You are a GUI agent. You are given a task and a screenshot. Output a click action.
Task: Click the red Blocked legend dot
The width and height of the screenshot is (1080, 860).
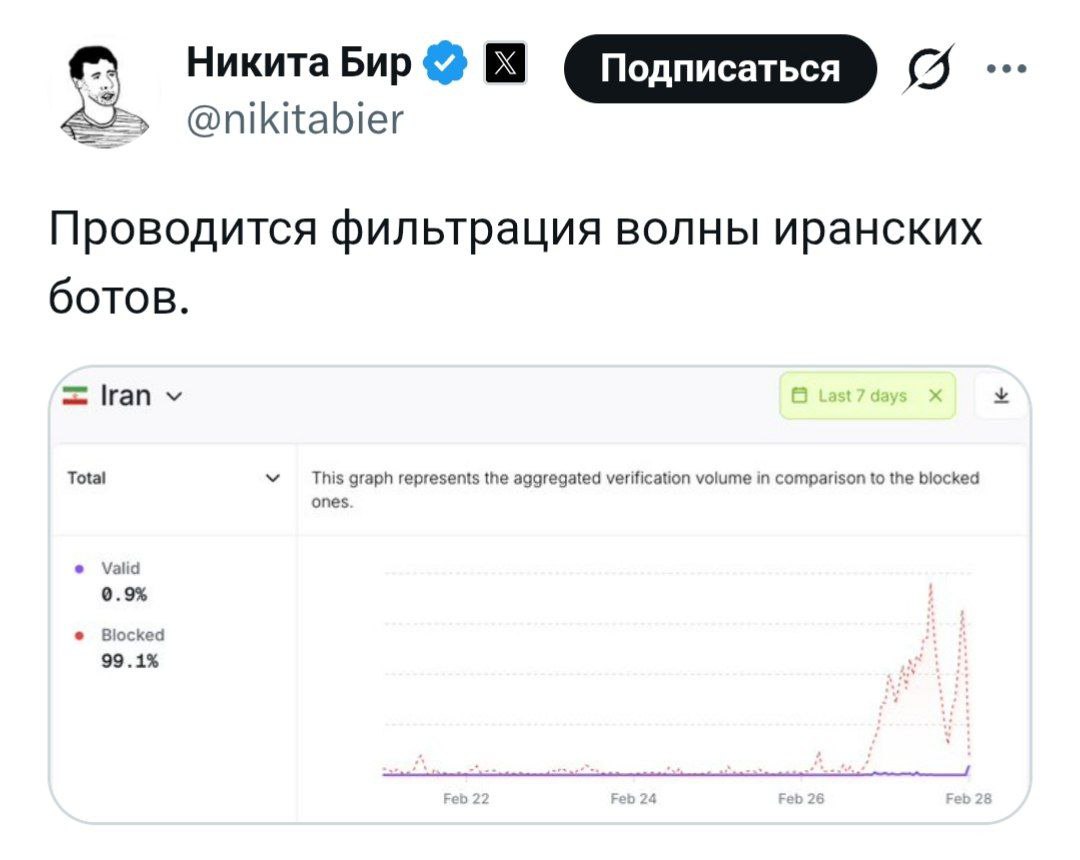coord(78,635)
